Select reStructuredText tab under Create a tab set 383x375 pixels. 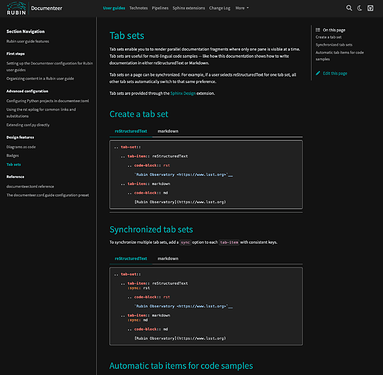click(131, 131)
